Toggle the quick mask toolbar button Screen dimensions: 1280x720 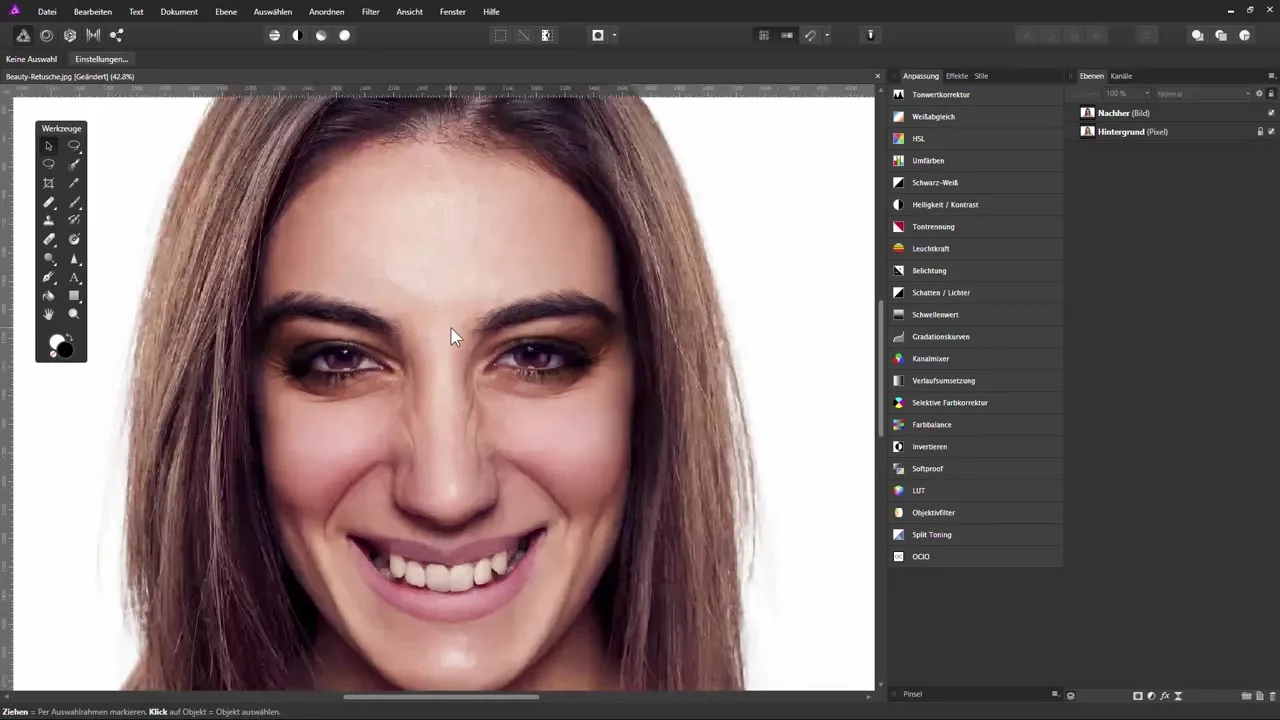598,35
